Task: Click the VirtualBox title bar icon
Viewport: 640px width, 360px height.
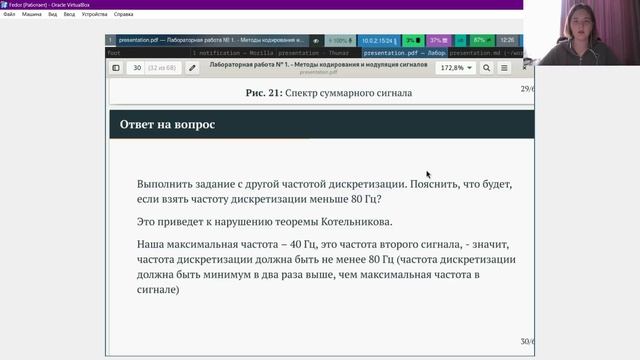Action: (4, 4)
